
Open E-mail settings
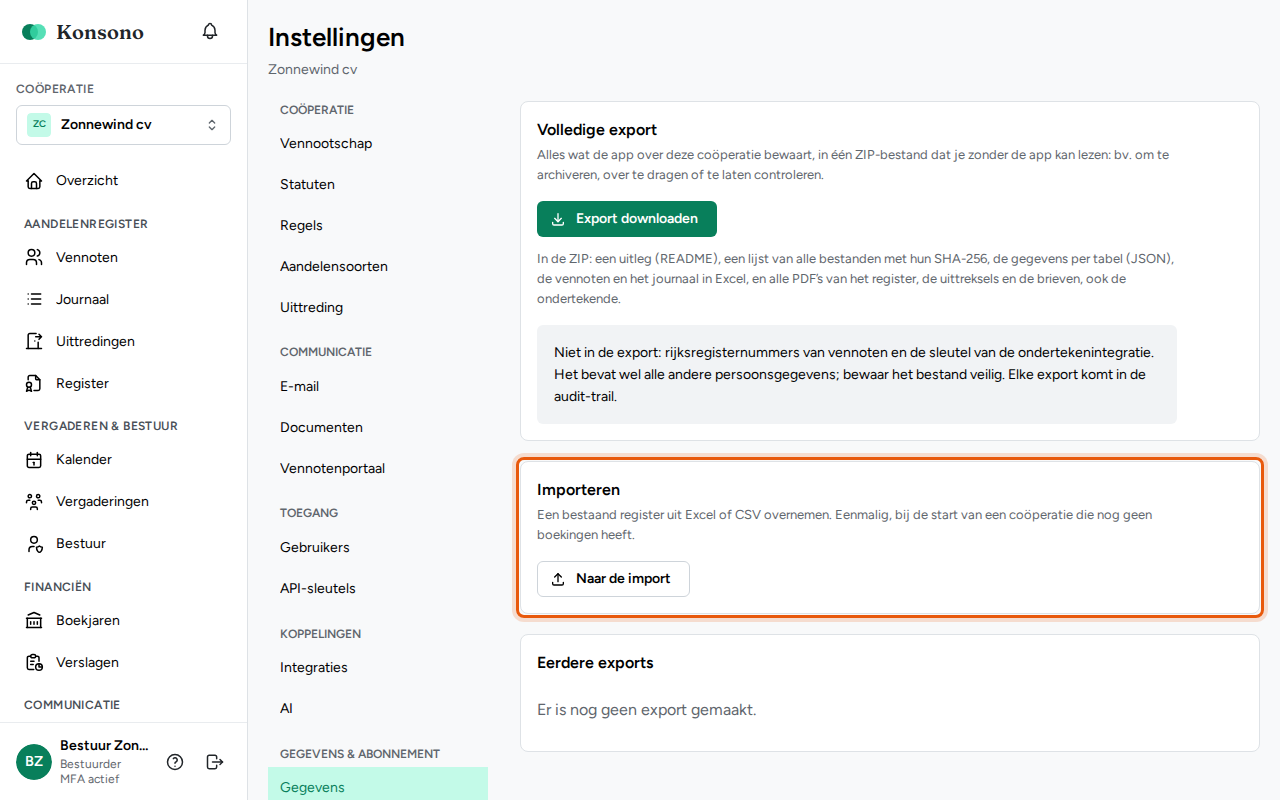pos(378,387)
